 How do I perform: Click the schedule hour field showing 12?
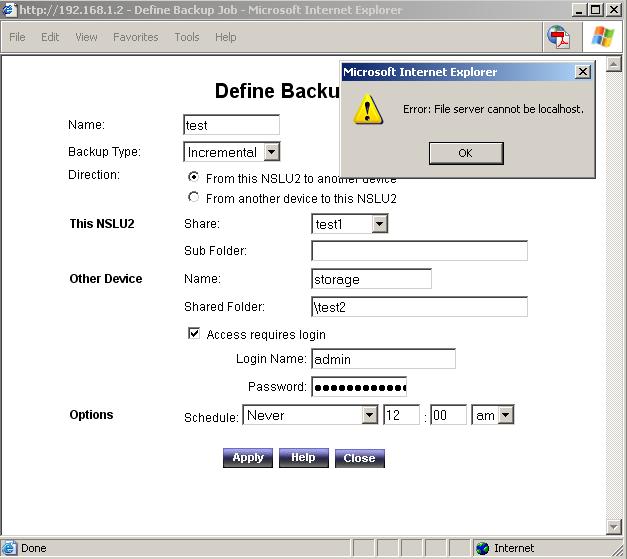point(401,415)
